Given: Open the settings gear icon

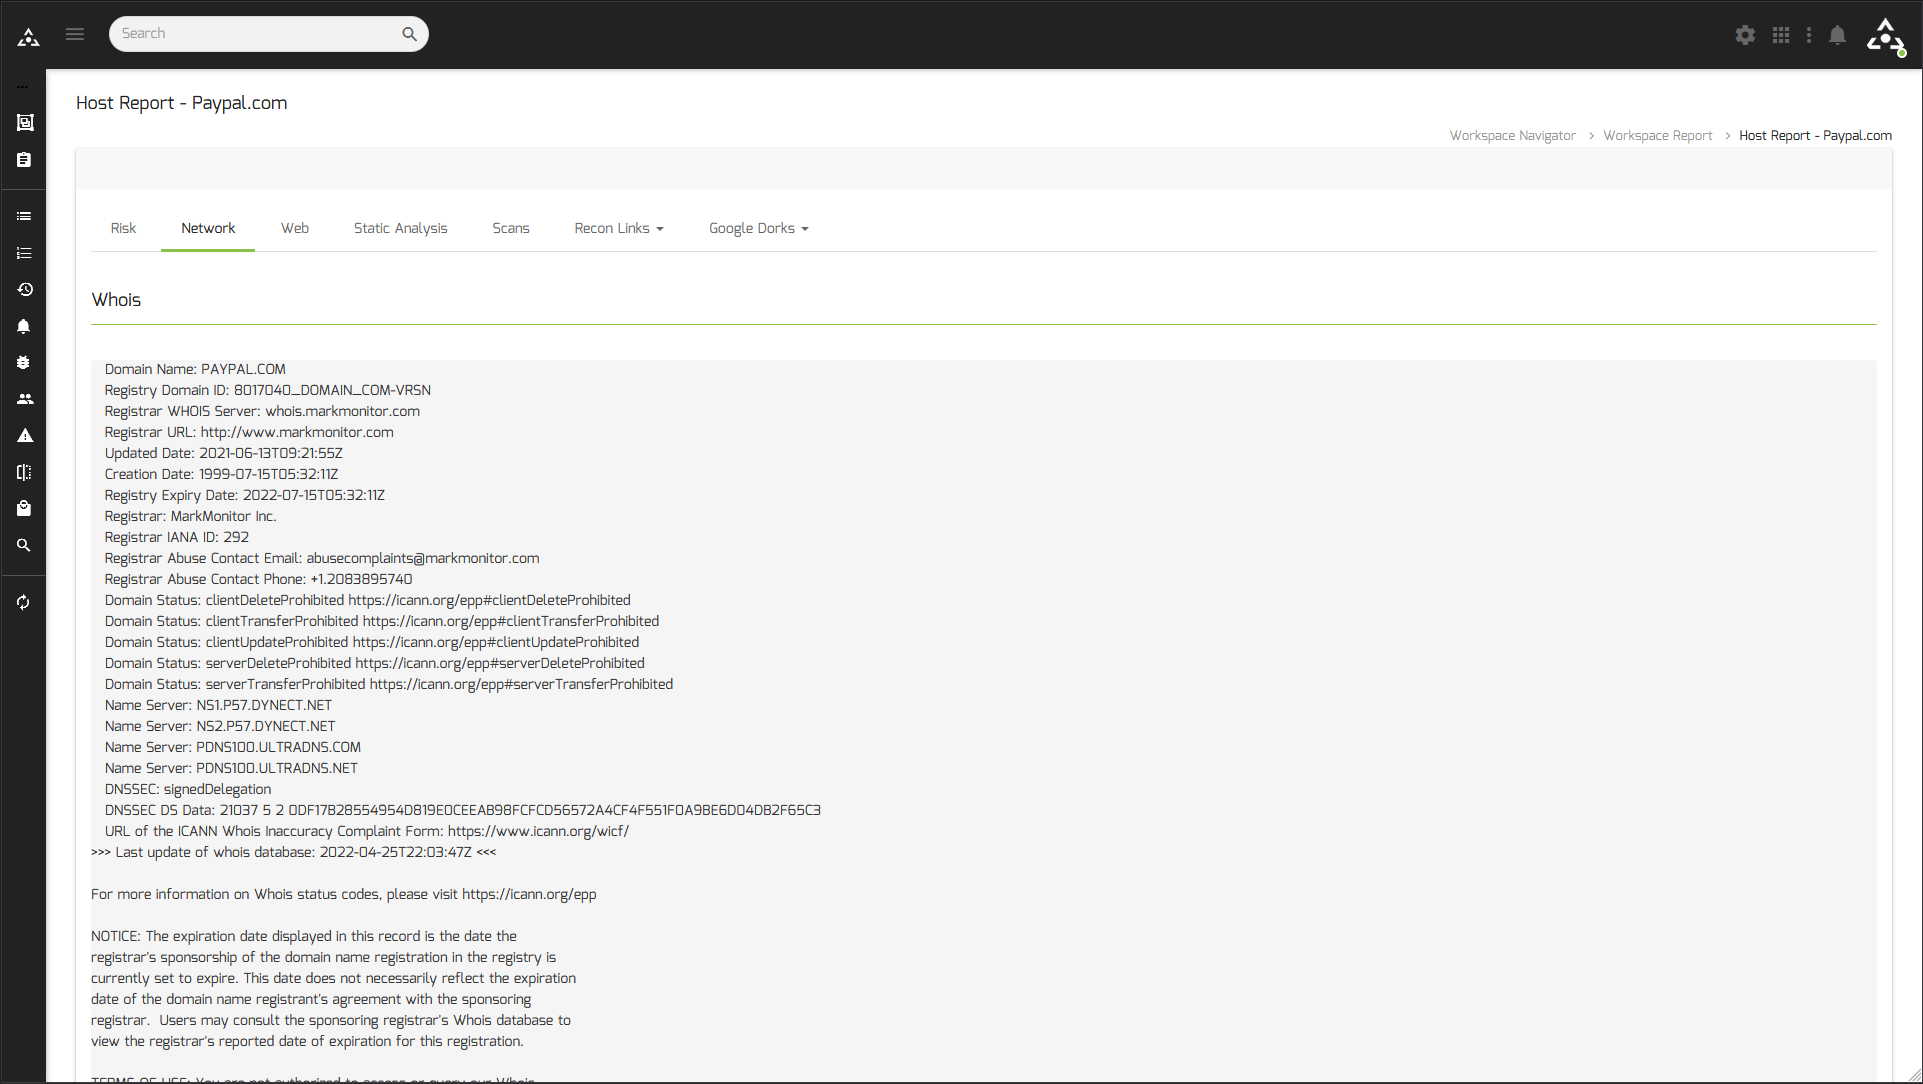Looking at the screenshot, I should pyautogui.click(x=1745, y=35).
